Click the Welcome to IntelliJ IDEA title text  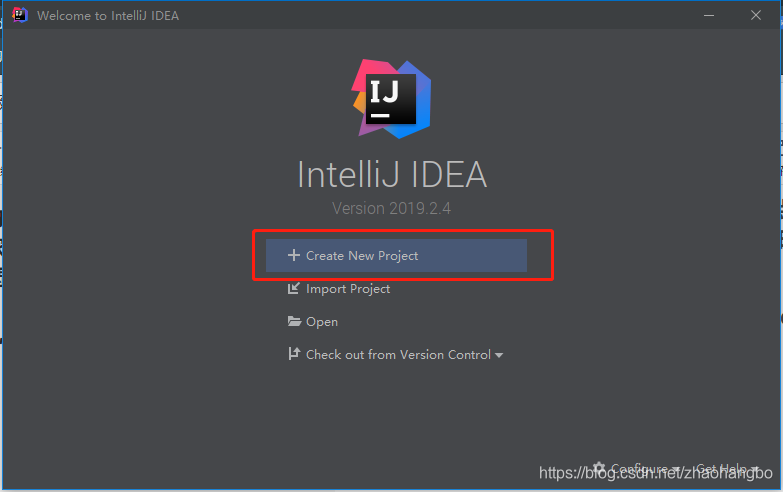coord(108,16)
